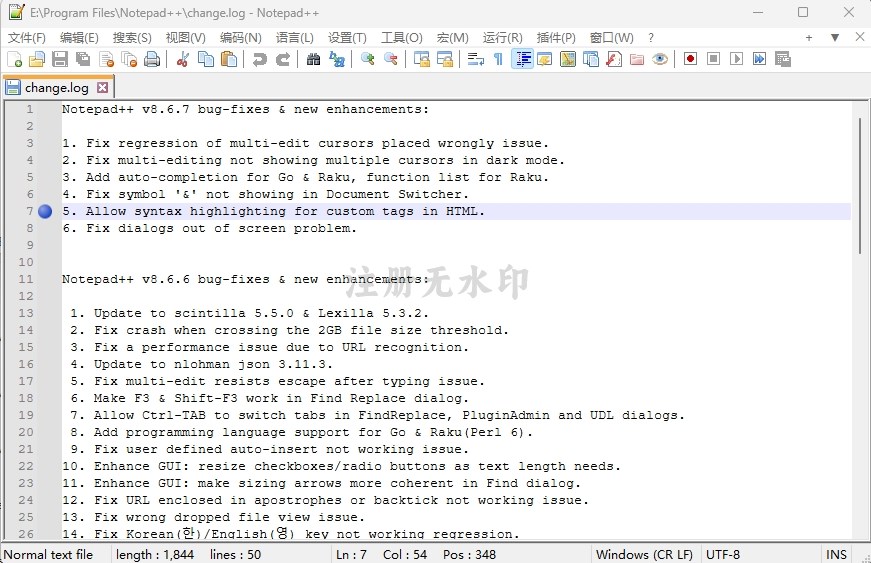Viewport: 871px width, 563px height.
Task: Open the 运行(R) menu
Action: click(503, 37)
